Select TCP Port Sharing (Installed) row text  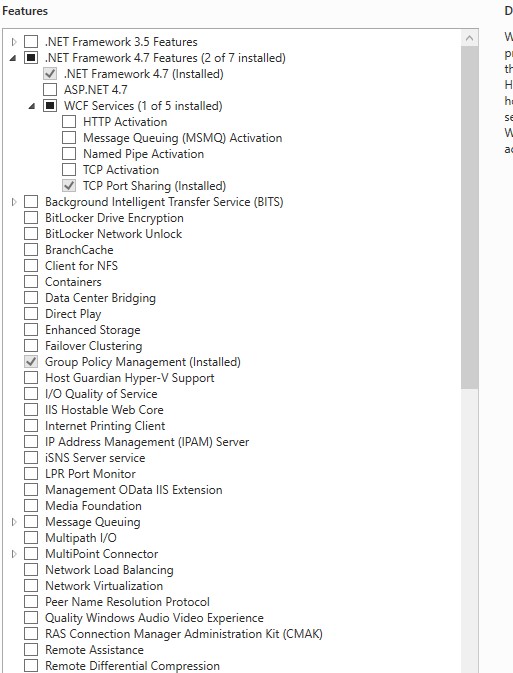pos(155,186)
